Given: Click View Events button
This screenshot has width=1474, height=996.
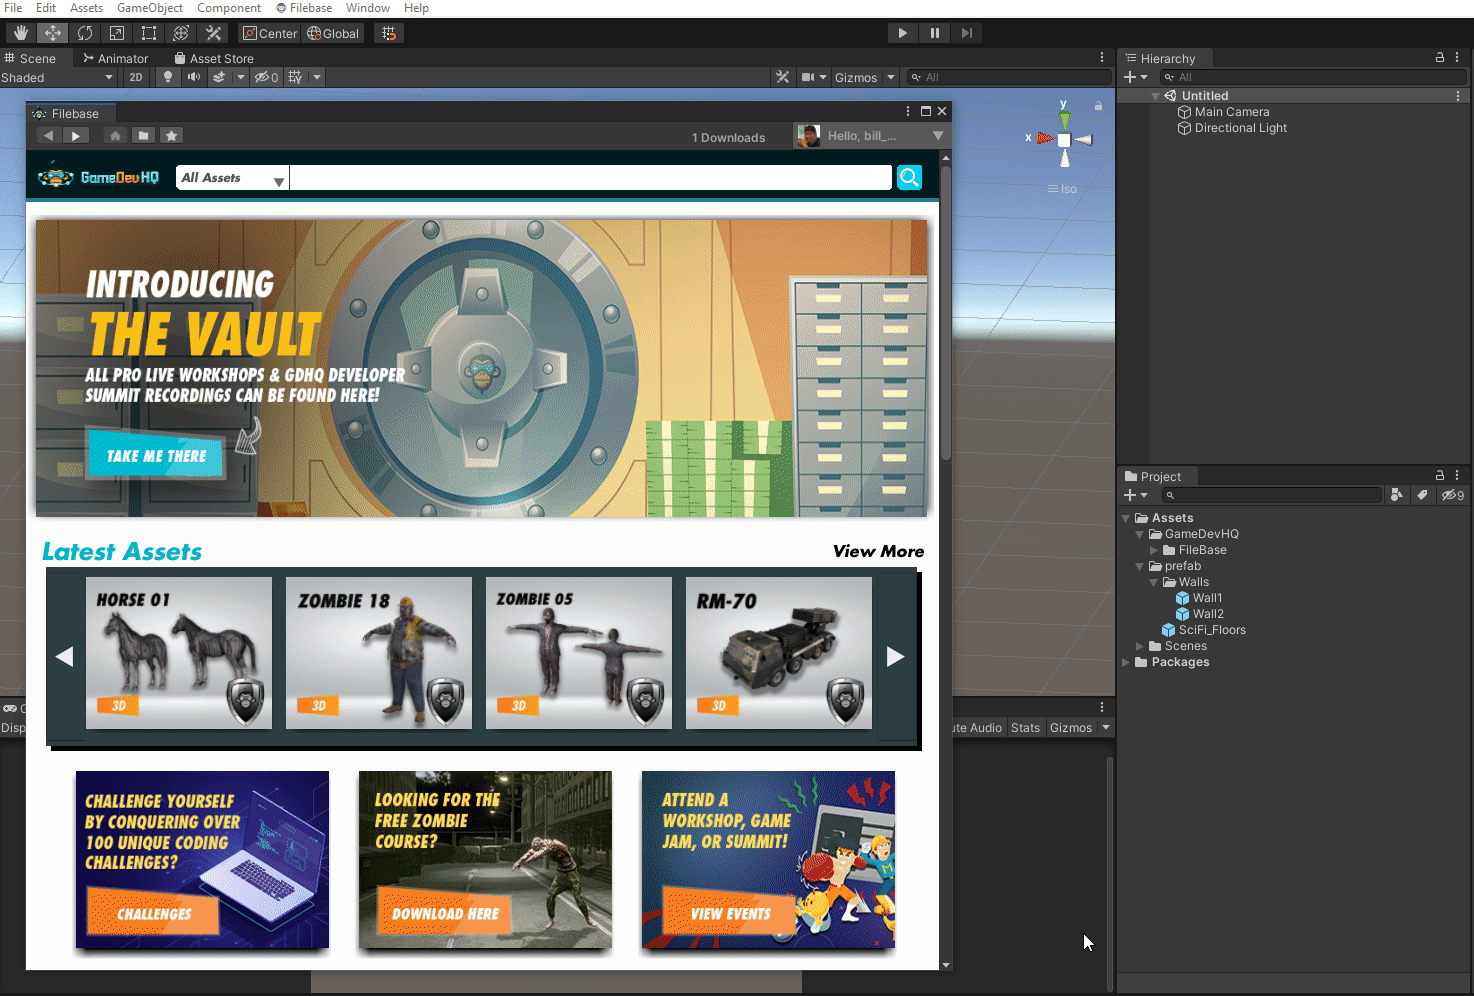Looking at the screenshot, I should [x=730, y=913].
